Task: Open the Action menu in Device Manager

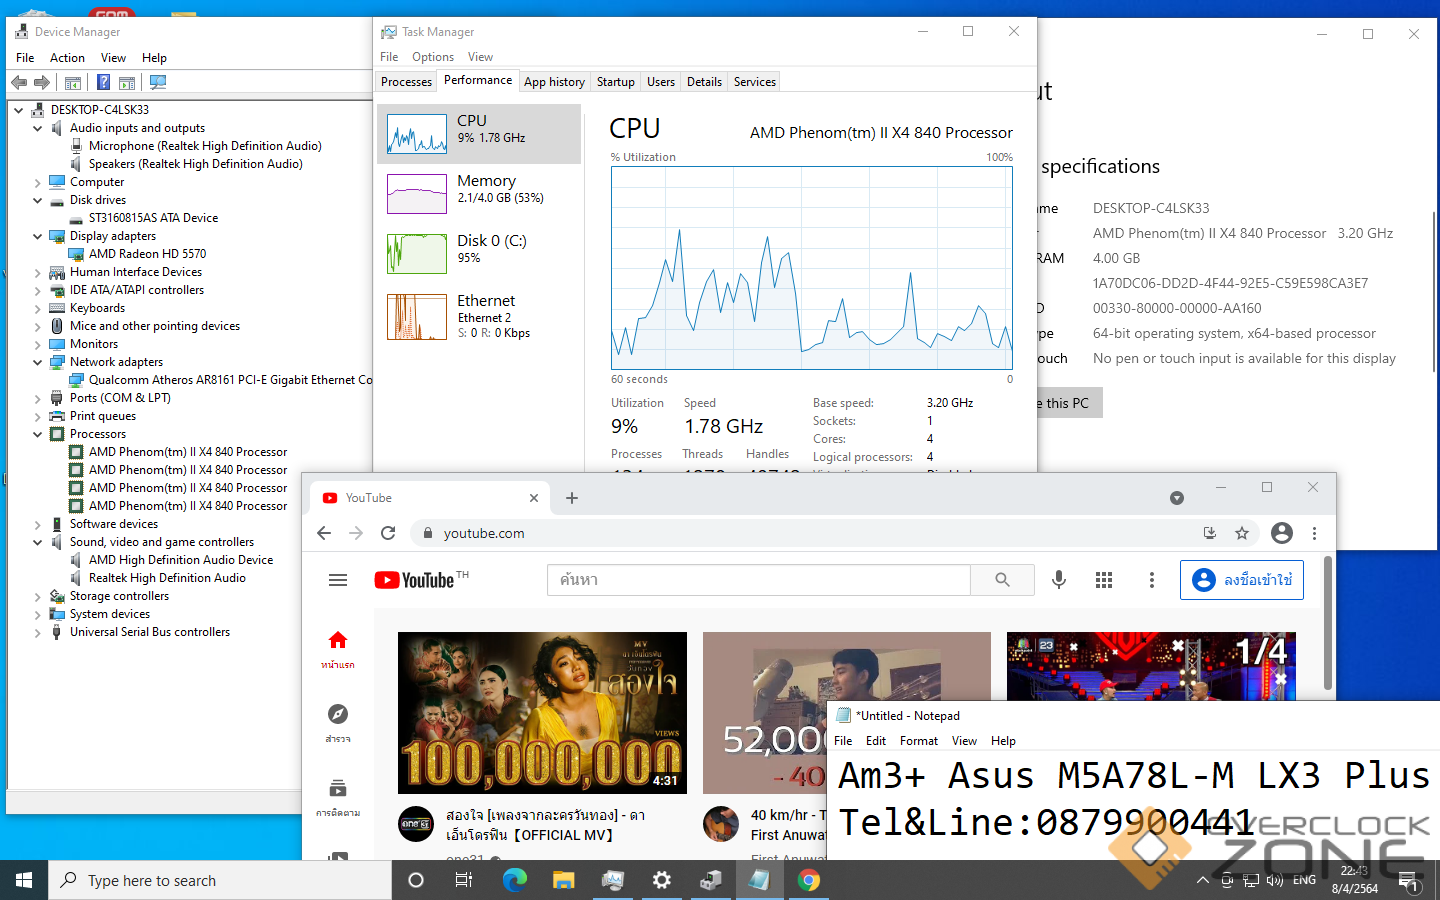Action: pos(67,58)
